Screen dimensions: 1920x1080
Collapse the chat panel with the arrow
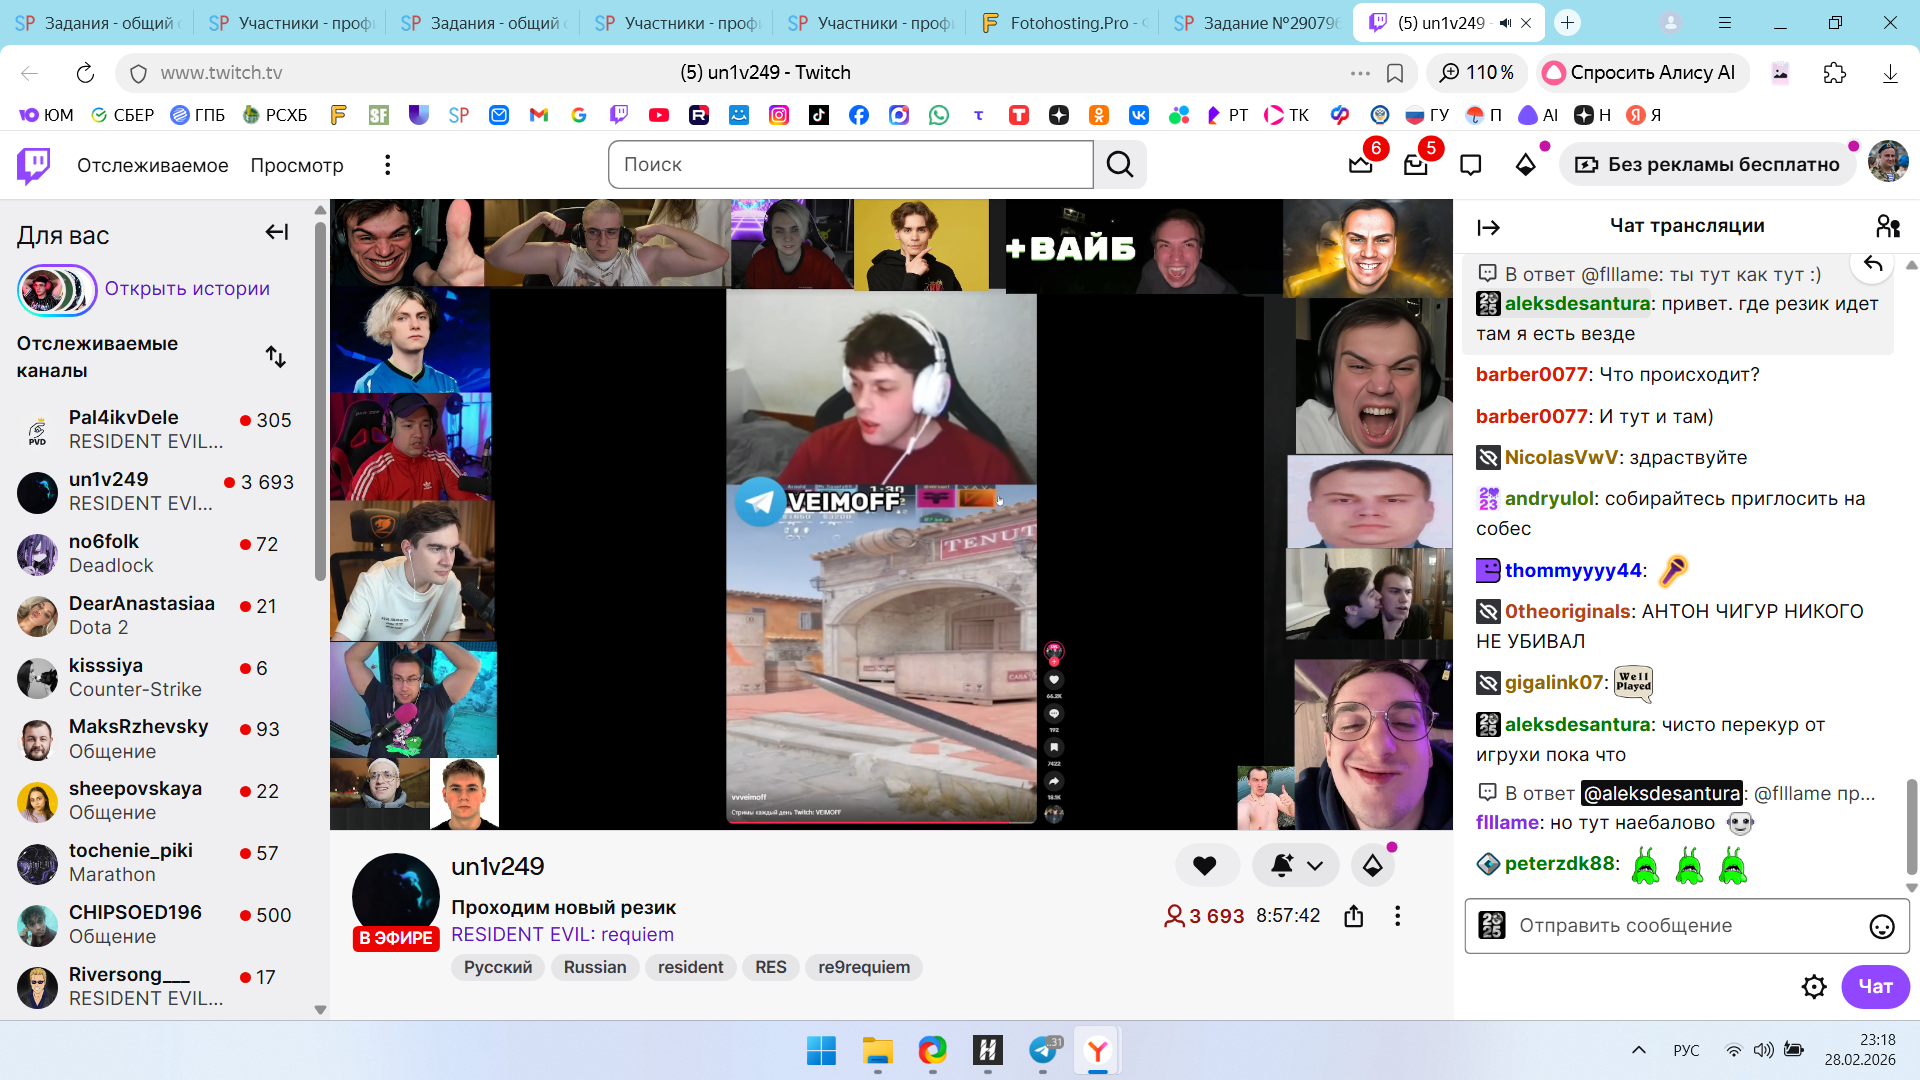click(x=1488, y=228)
